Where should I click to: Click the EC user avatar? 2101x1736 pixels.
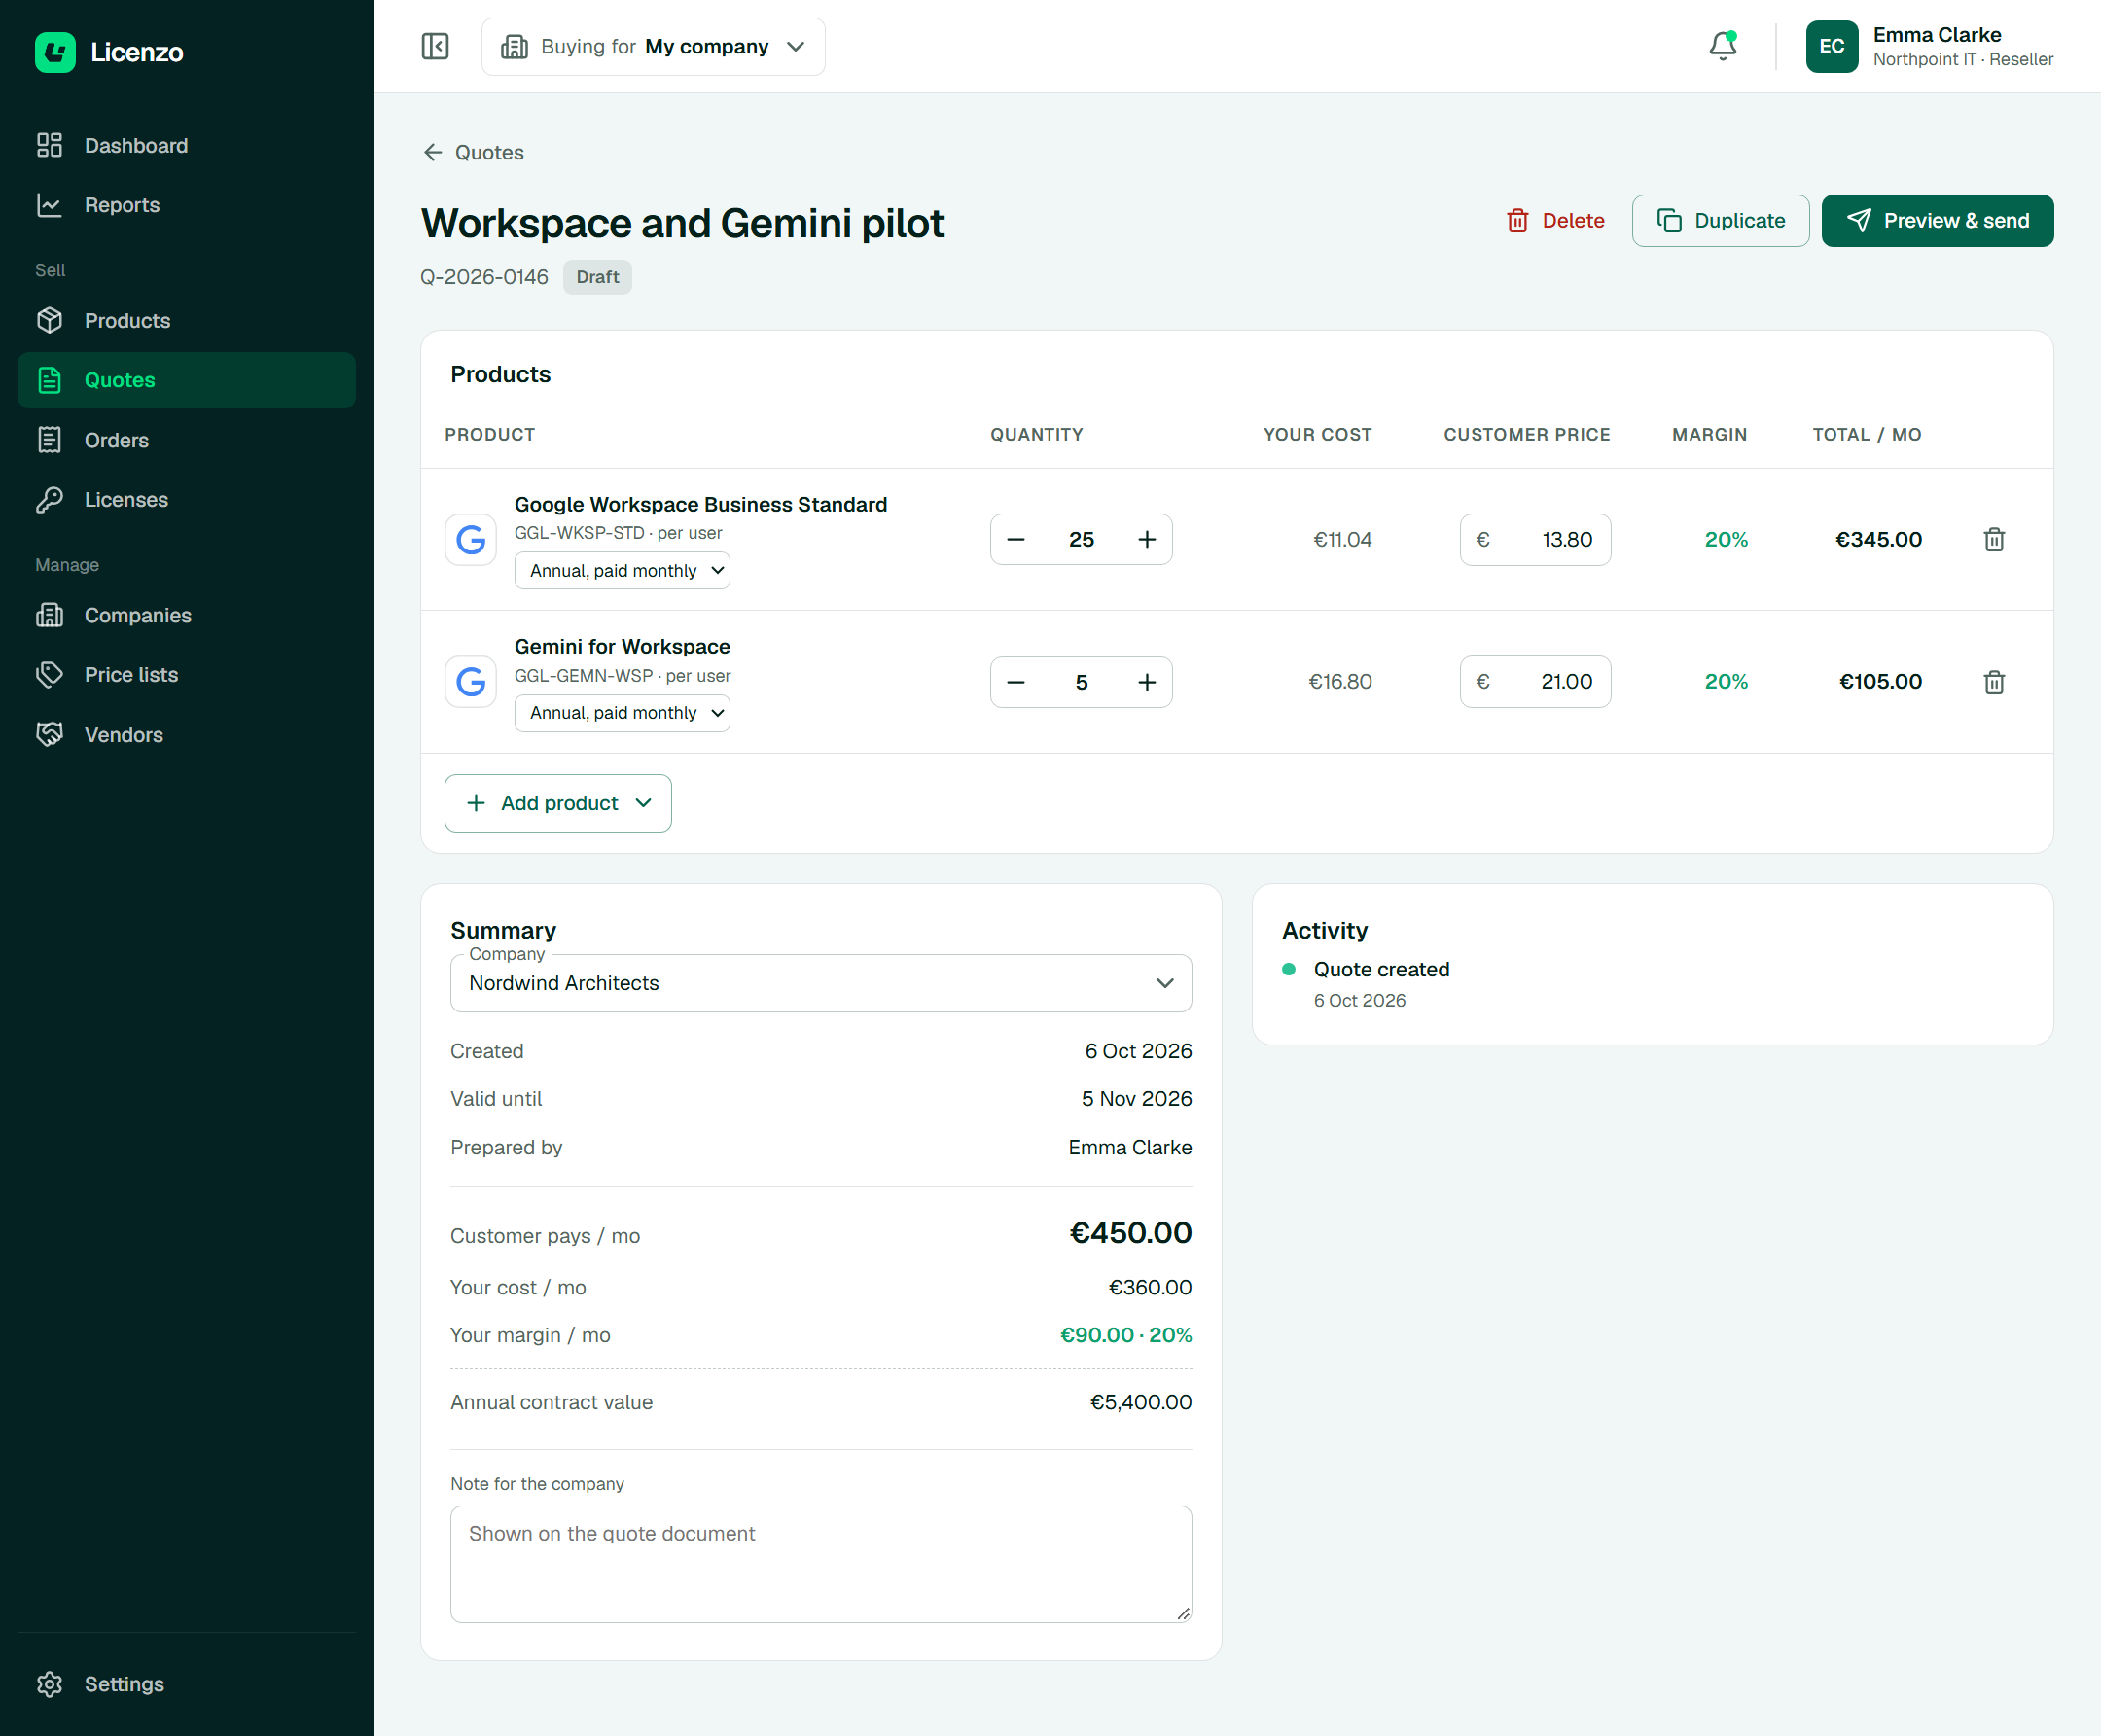coord(1831,46)
